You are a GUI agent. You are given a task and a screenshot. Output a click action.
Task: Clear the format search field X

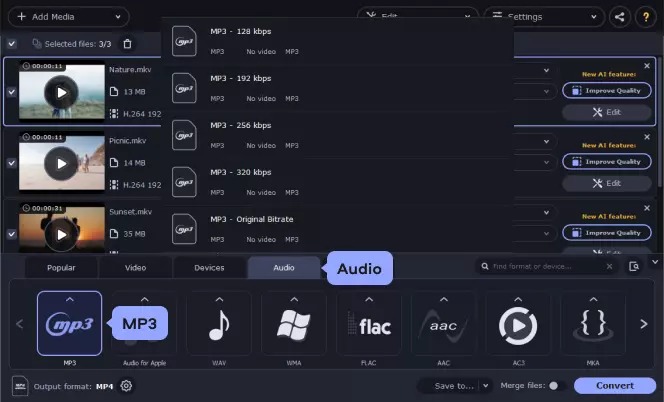(x=609, y=266)
